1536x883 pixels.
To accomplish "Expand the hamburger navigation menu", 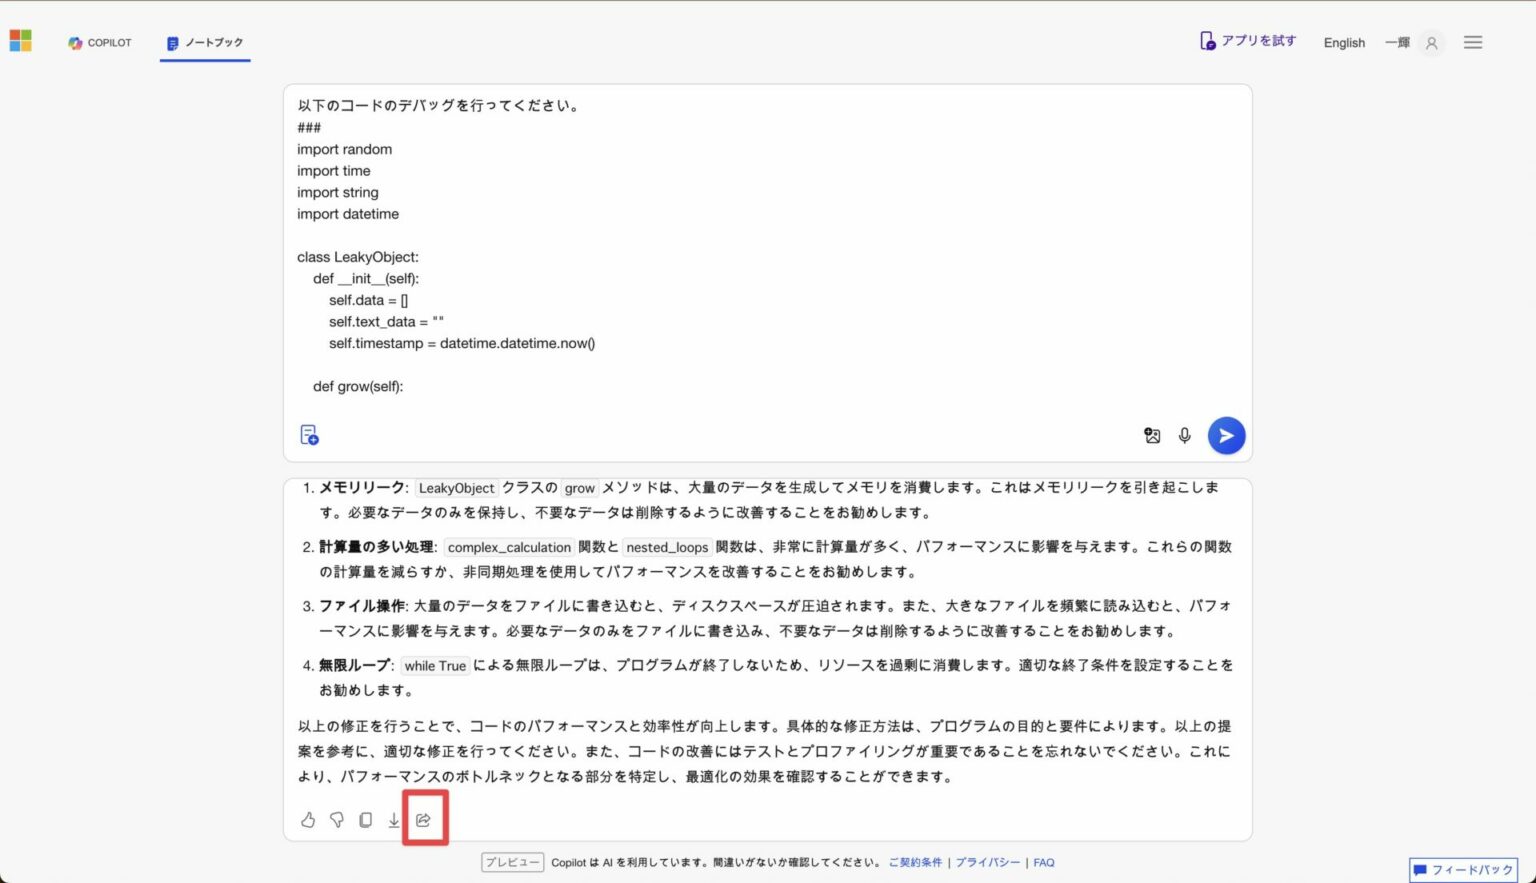I will coord(1473,42).
